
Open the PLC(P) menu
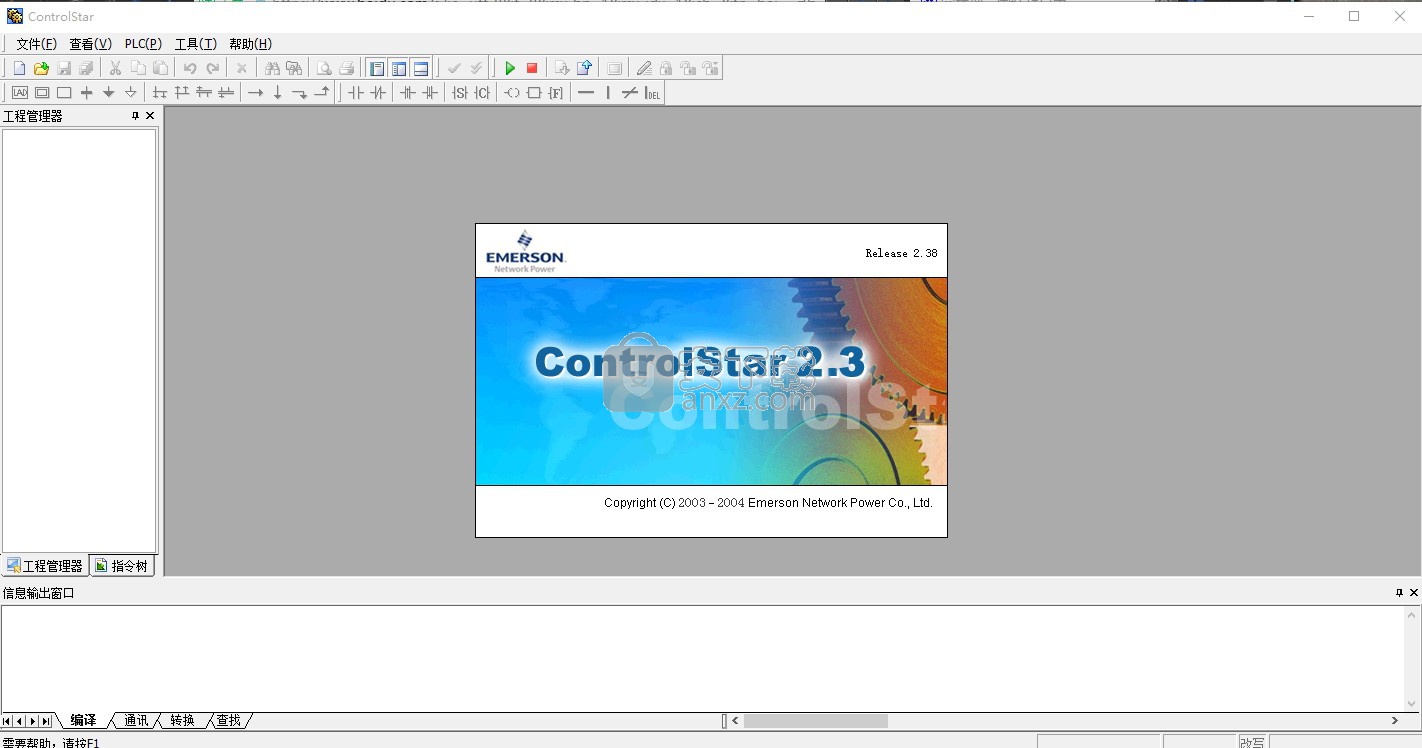coord(143,44)
